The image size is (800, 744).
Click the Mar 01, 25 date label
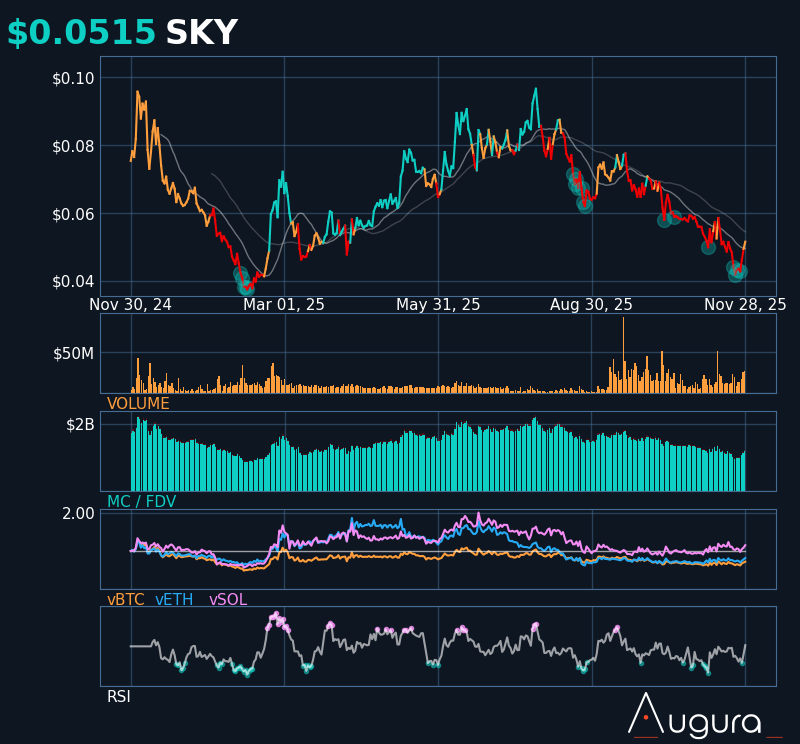284,305
